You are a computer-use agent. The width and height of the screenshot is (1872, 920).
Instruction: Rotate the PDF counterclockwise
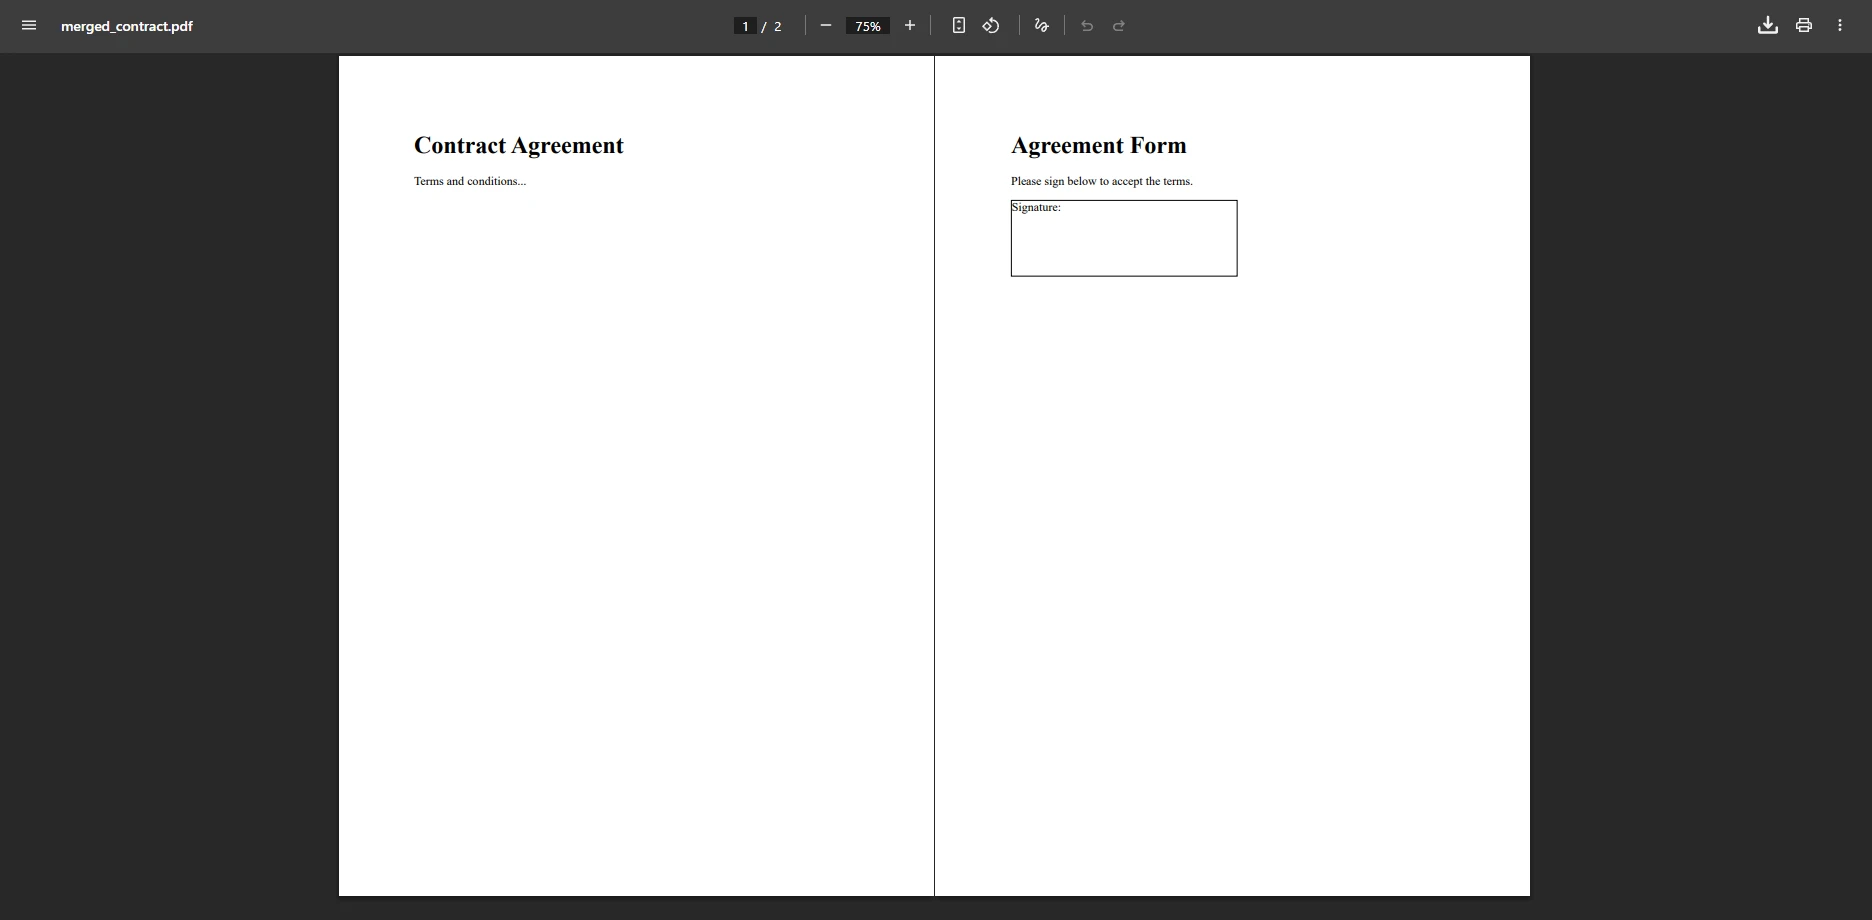coord(991,26)
